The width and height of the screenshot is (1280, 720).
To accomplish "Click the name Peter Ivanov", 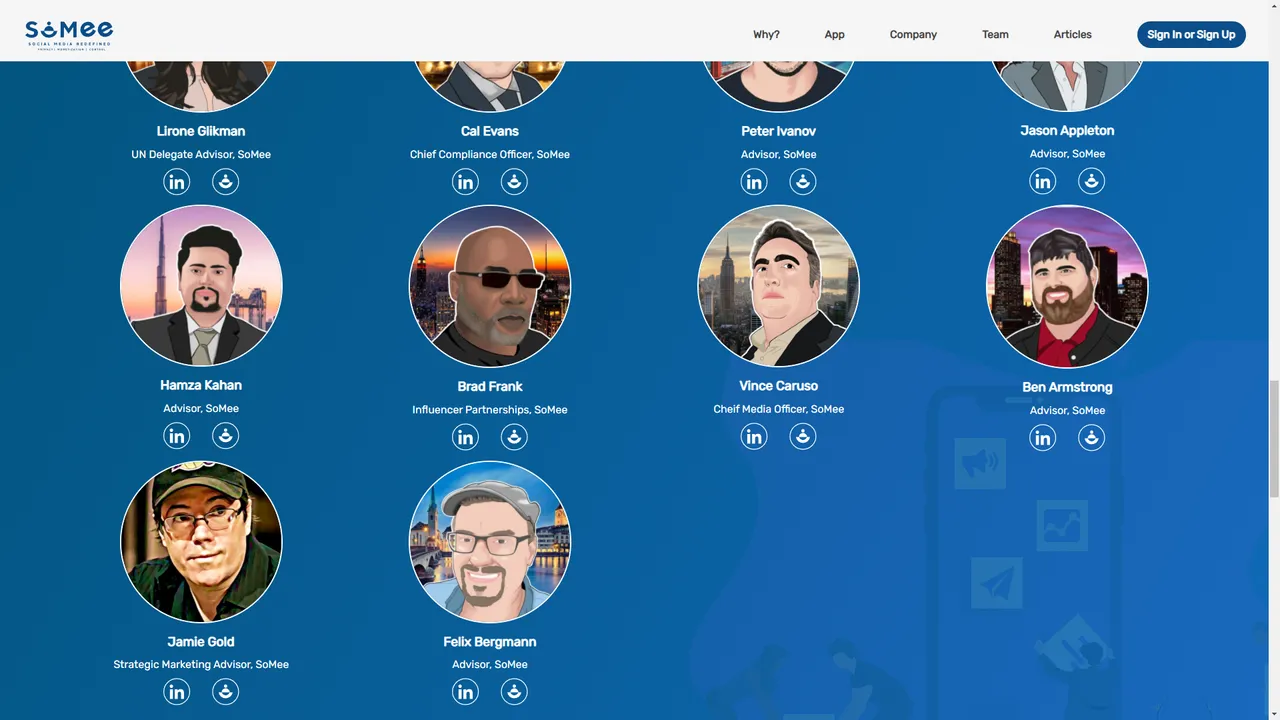I will pyautogui.click(x=779, y=131).
